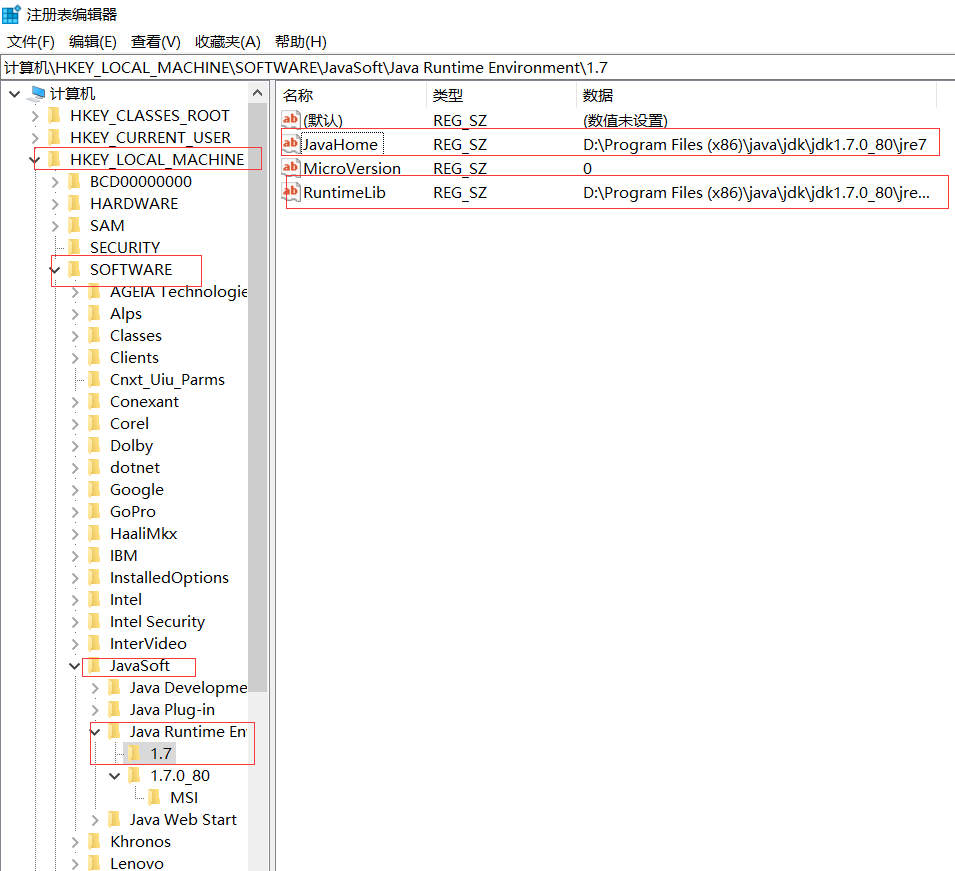The image size is (955, 871).
Task: Click the registry editor app icon
Action: [12, 13]
